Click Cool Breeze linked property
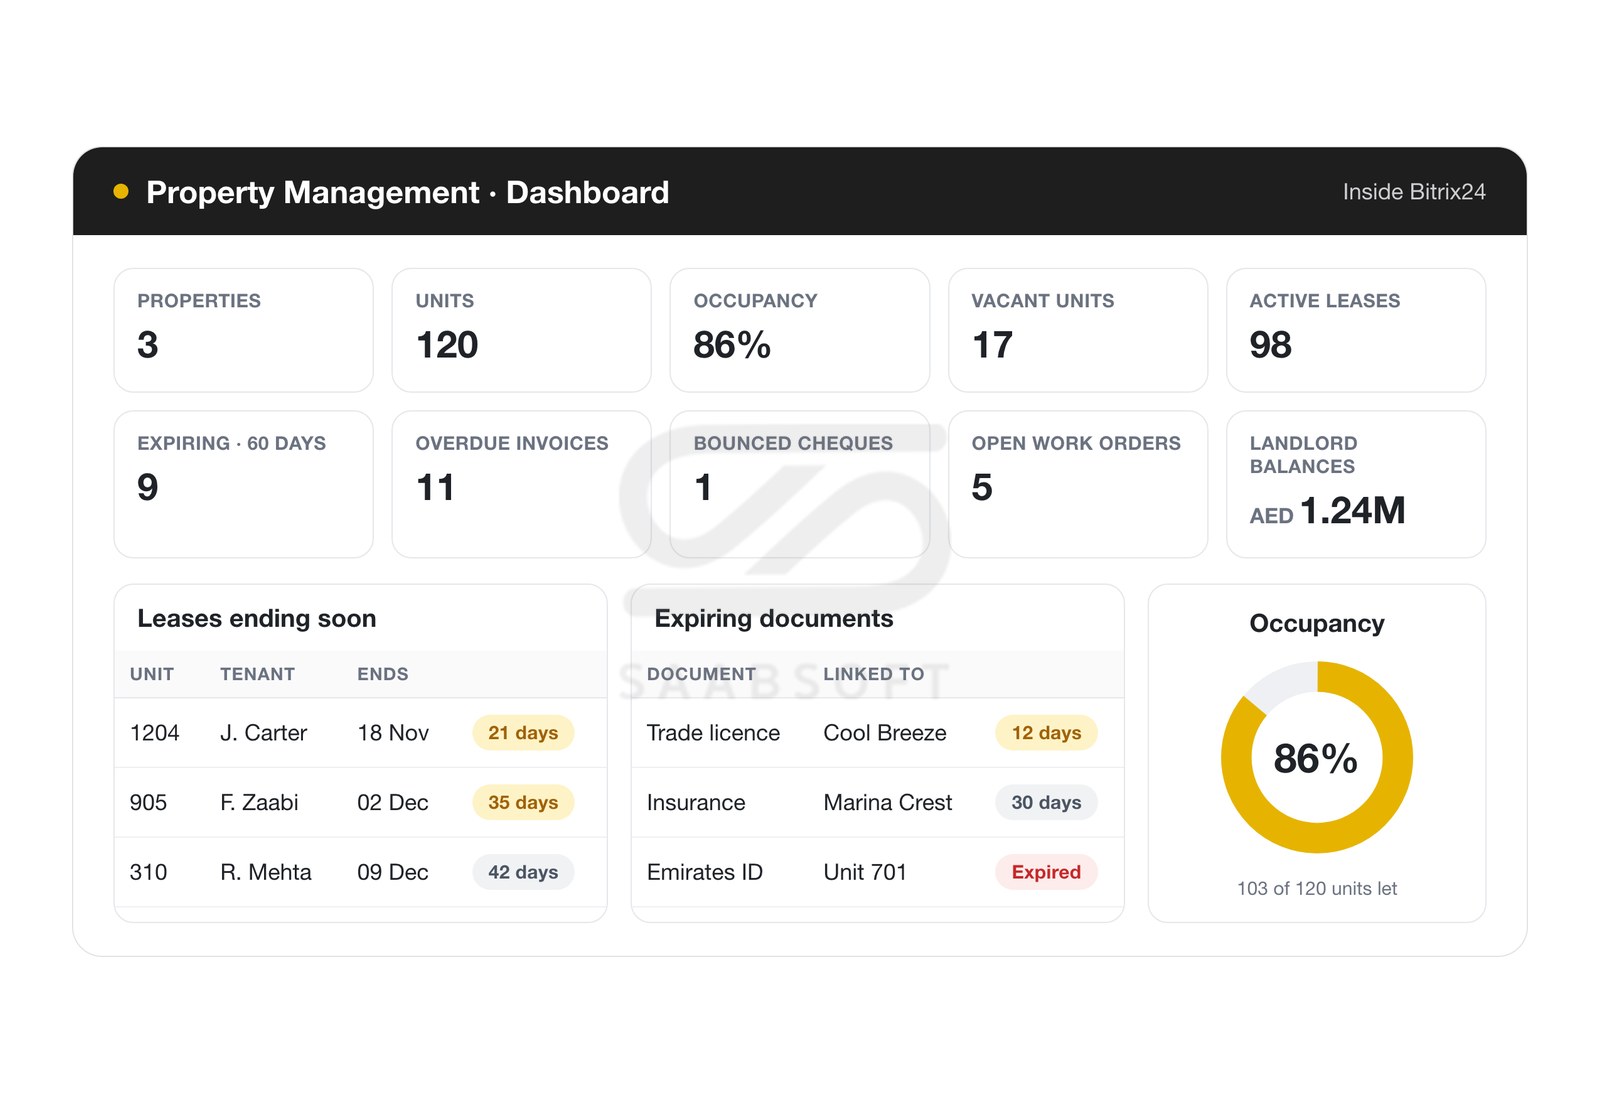This screenshot has height=1103, width=1600. point(885,733)
